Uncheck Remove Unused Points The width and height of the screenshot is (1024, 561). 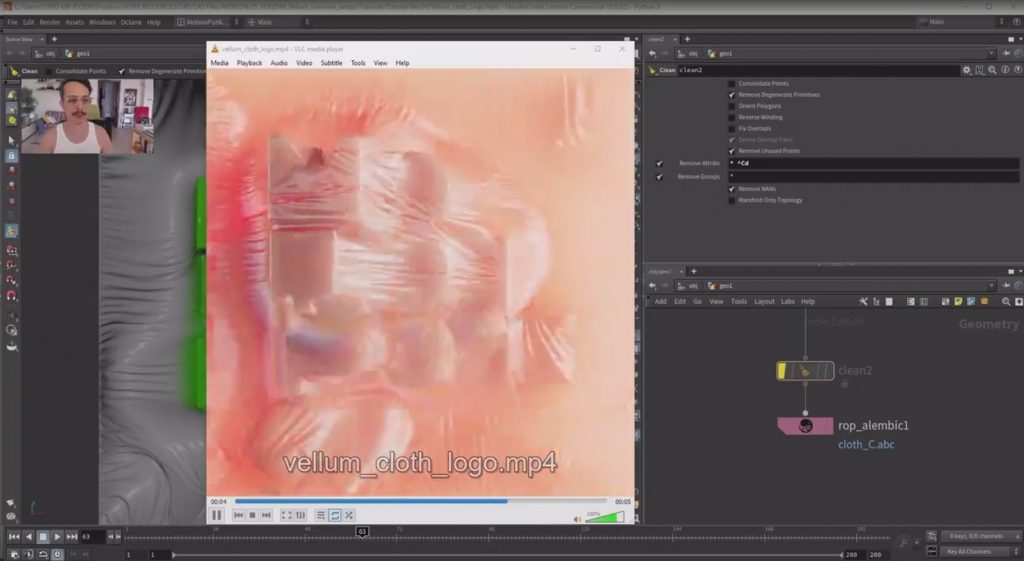click(x=731, y=150)
